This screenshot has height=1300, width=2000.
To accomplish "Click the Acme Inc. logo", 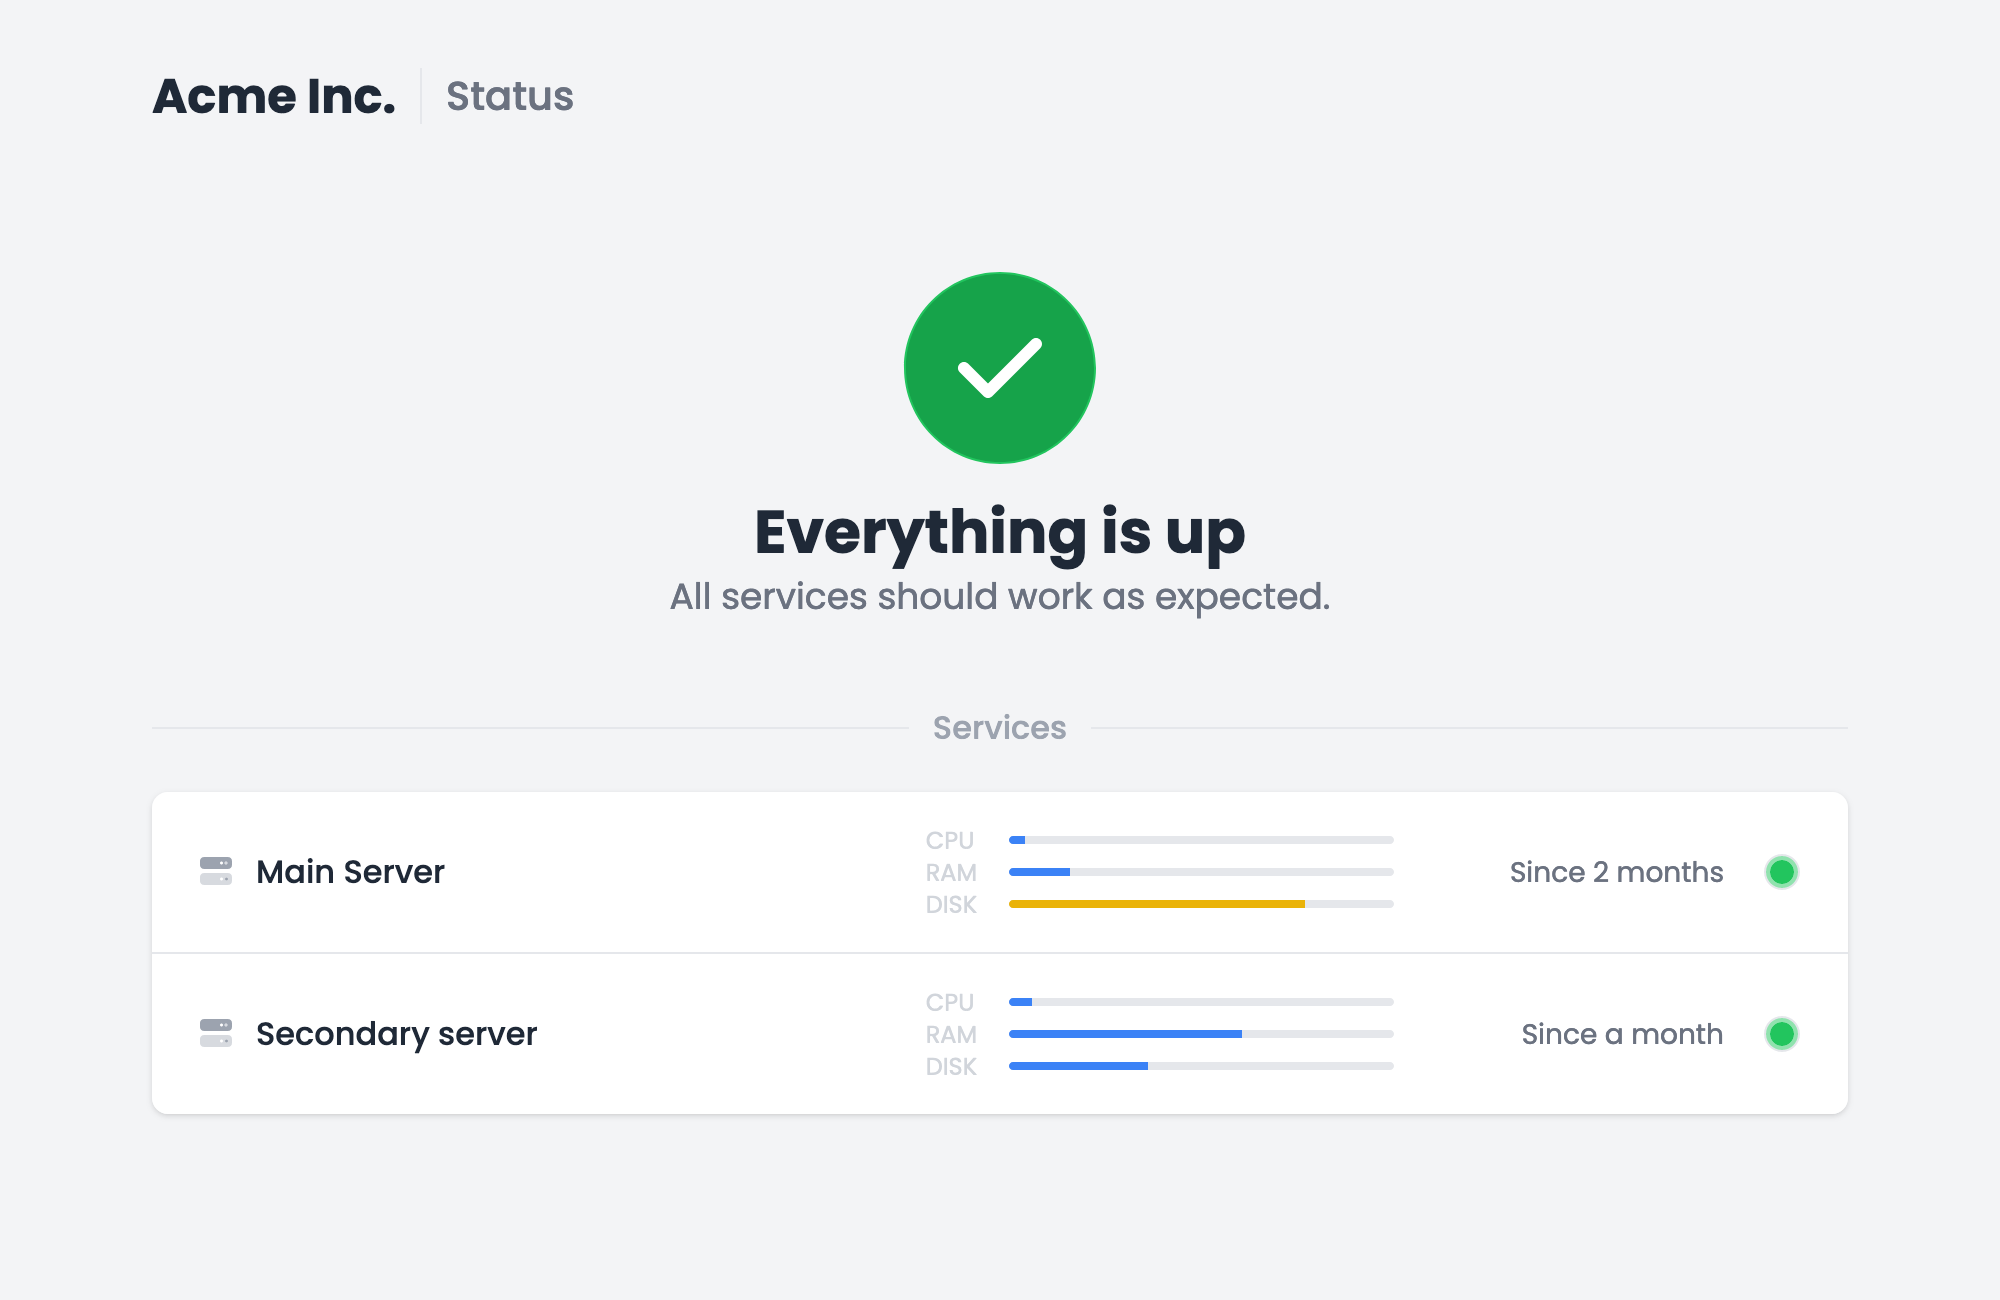I will (276, 95).
